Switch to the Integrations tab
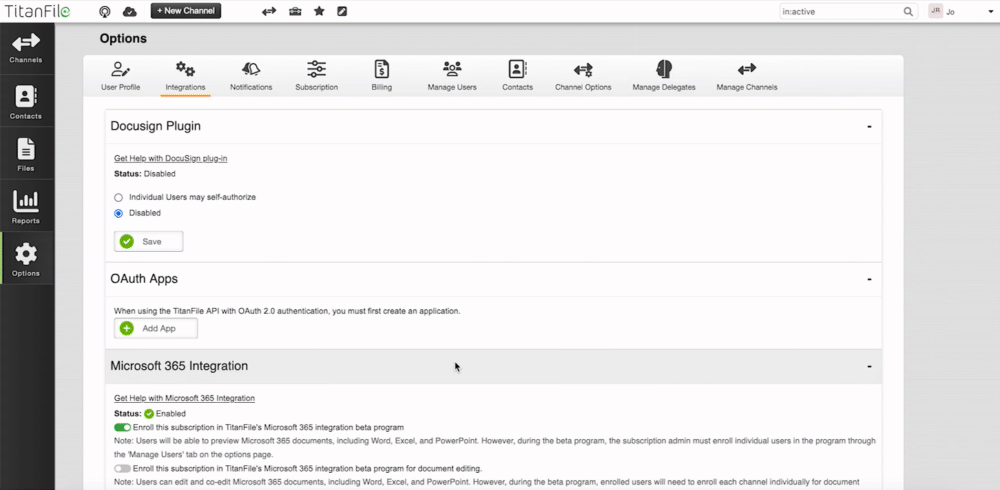Image resolution: width=1000 pixels, height=490 pixels. click(x=186, y=77)
